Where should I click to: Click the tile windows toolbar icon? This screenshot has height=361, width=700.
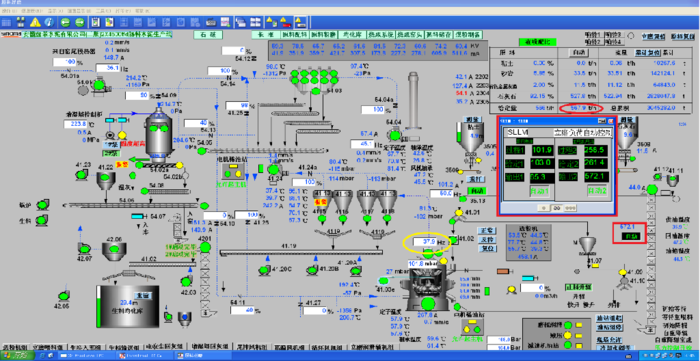point(255,22)
